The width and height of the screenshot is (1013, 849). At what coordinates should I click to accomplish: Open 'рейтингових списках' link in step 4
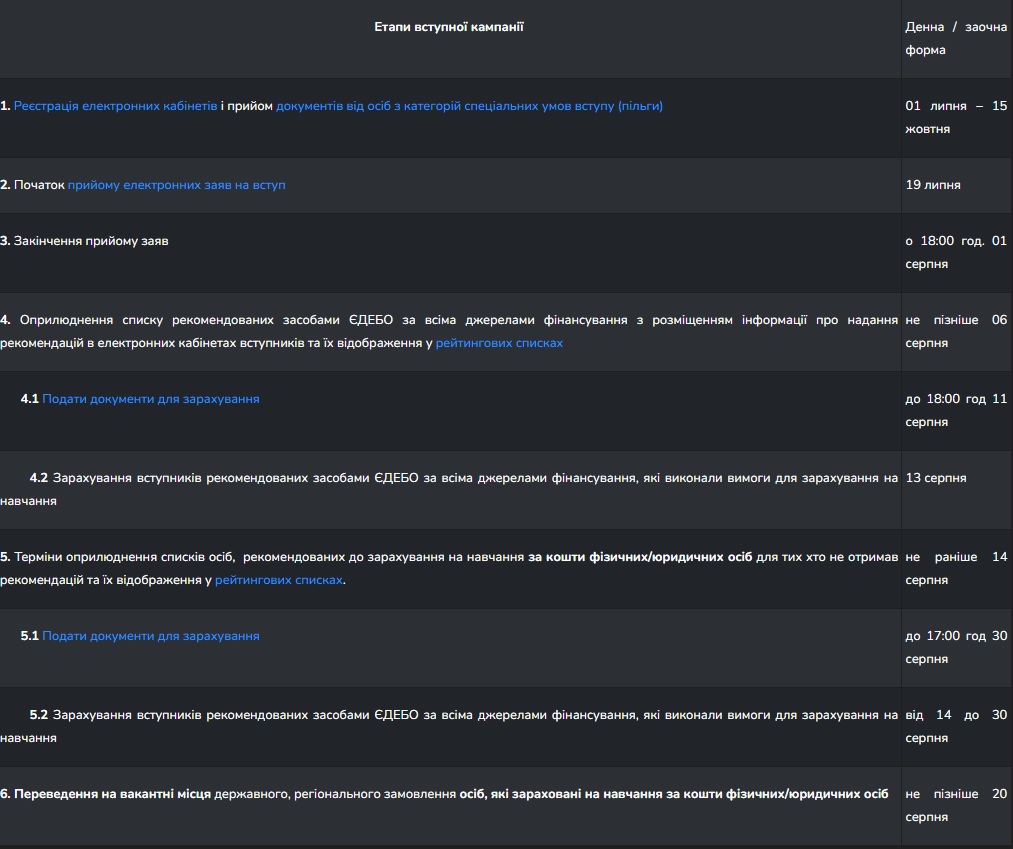499,343
